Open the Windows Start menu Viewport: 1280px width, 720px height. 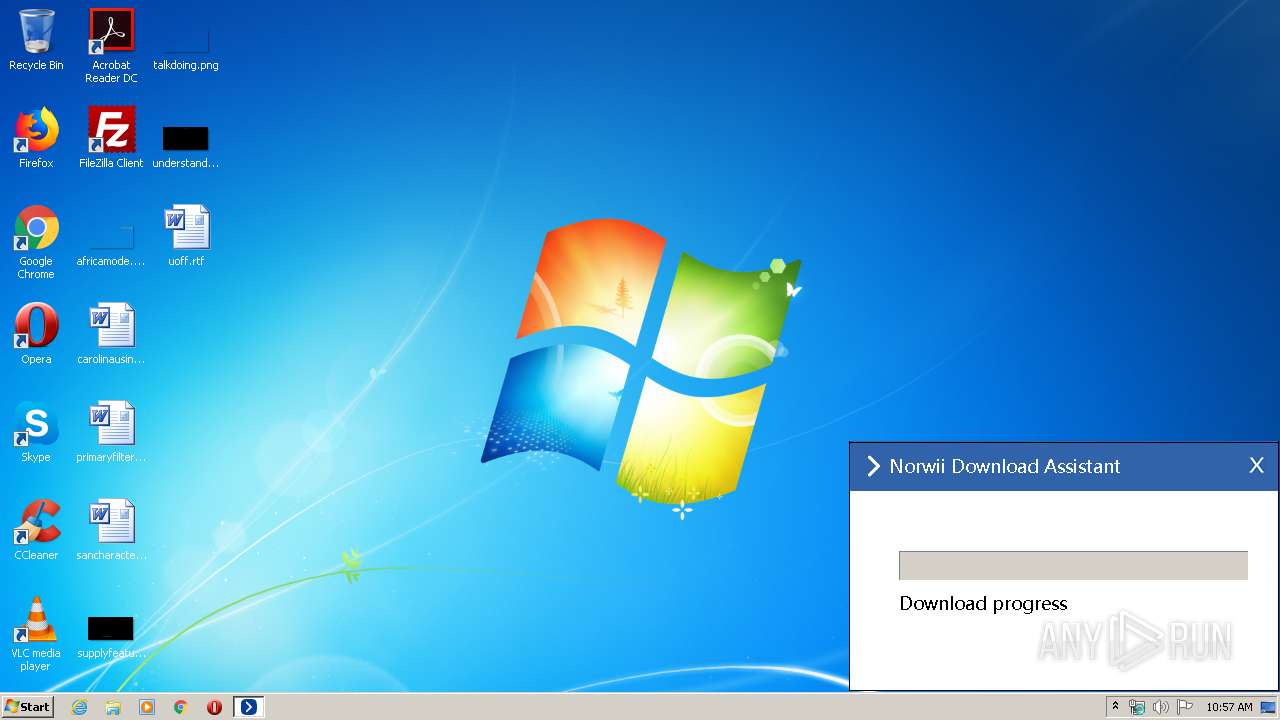click(x=27, y=707)
